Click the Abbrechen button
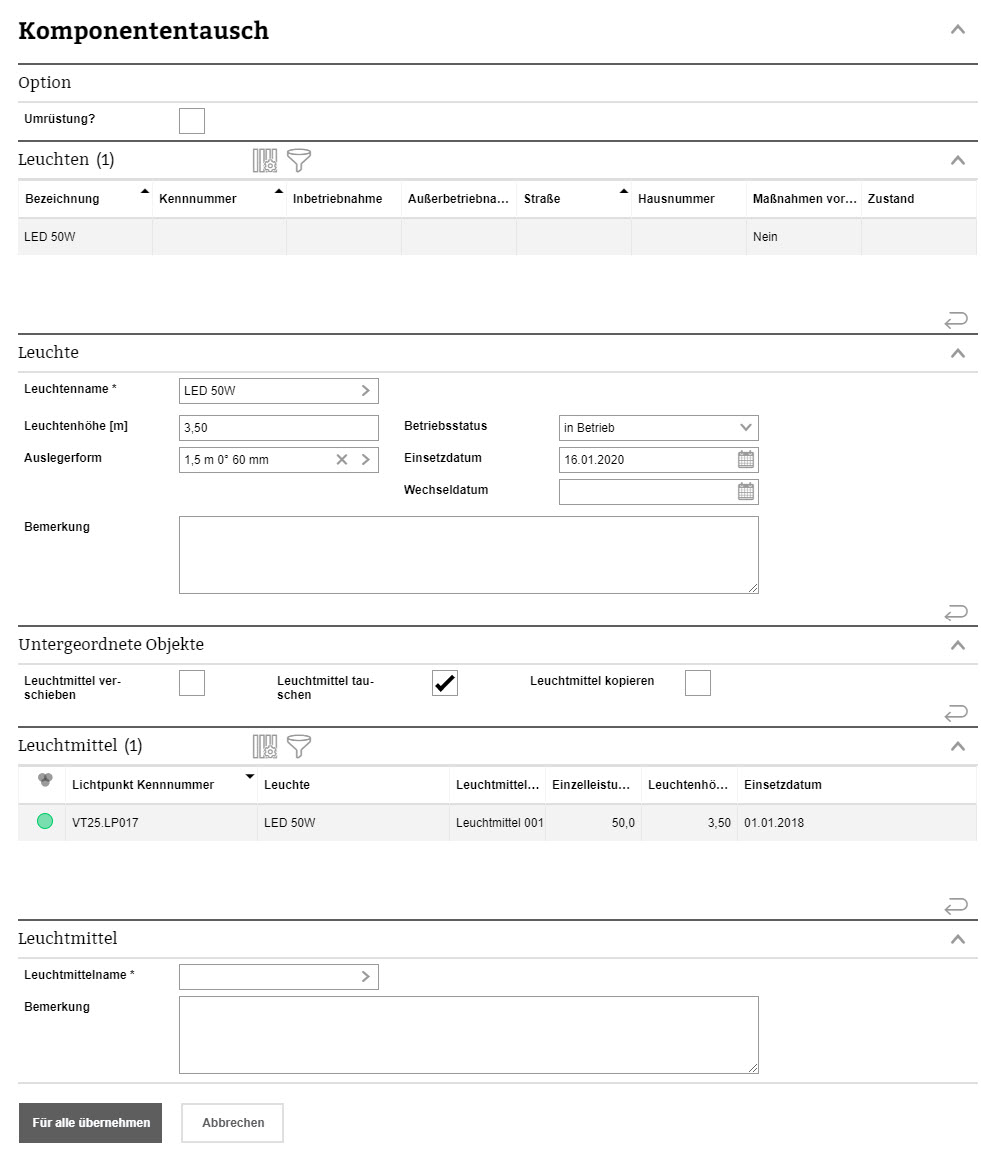Viewport: 981px width, 1160px height. (233, 1123)
